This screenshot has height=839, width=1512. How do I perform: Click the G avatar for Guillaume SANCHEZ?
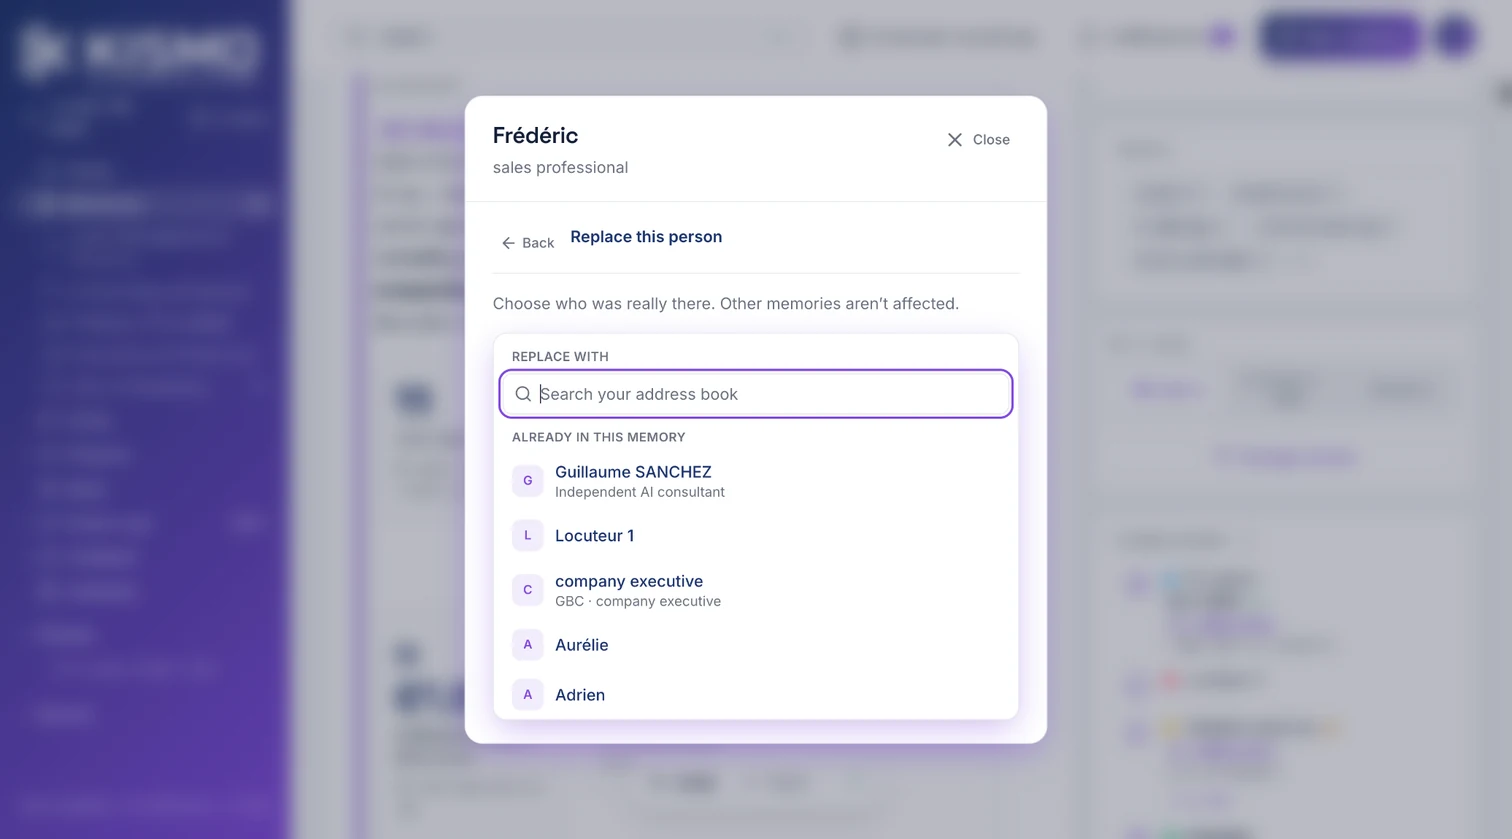point(528,481)
